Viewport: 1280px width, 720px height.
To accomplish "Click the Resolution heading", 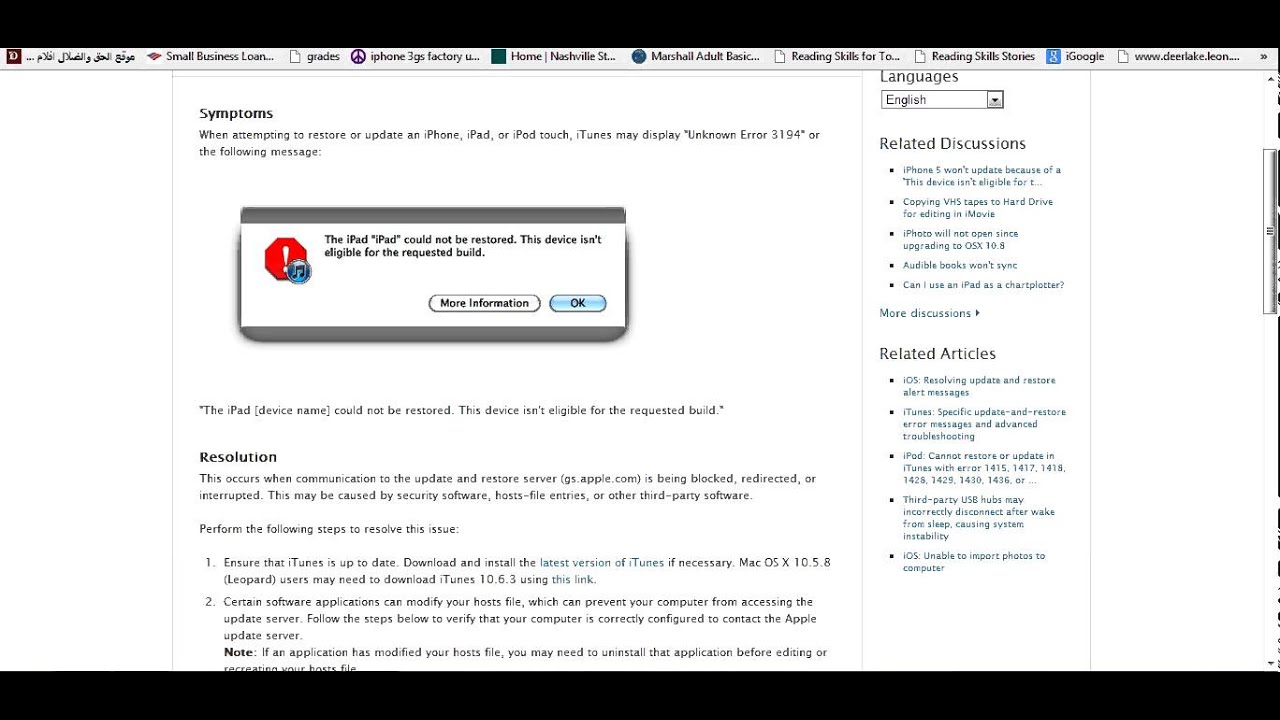I will (x=238, y=457).
